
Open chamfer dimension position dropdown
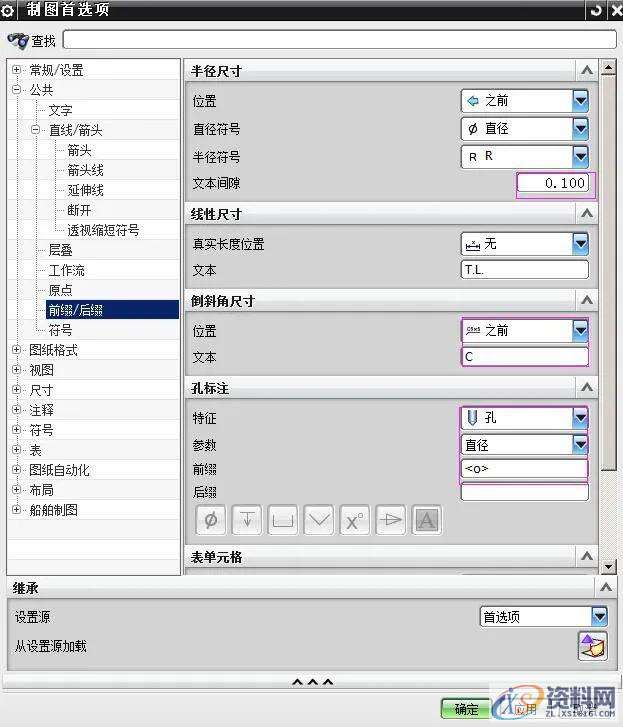pos(580,331)
